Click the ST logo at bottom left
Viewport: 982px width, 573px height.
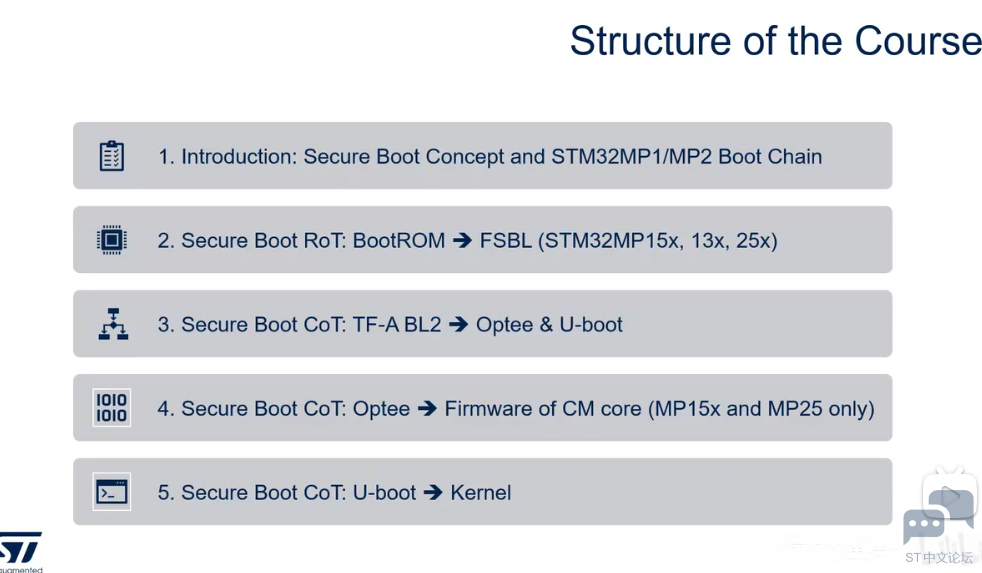pyautogui.click(x=20, y=552)
